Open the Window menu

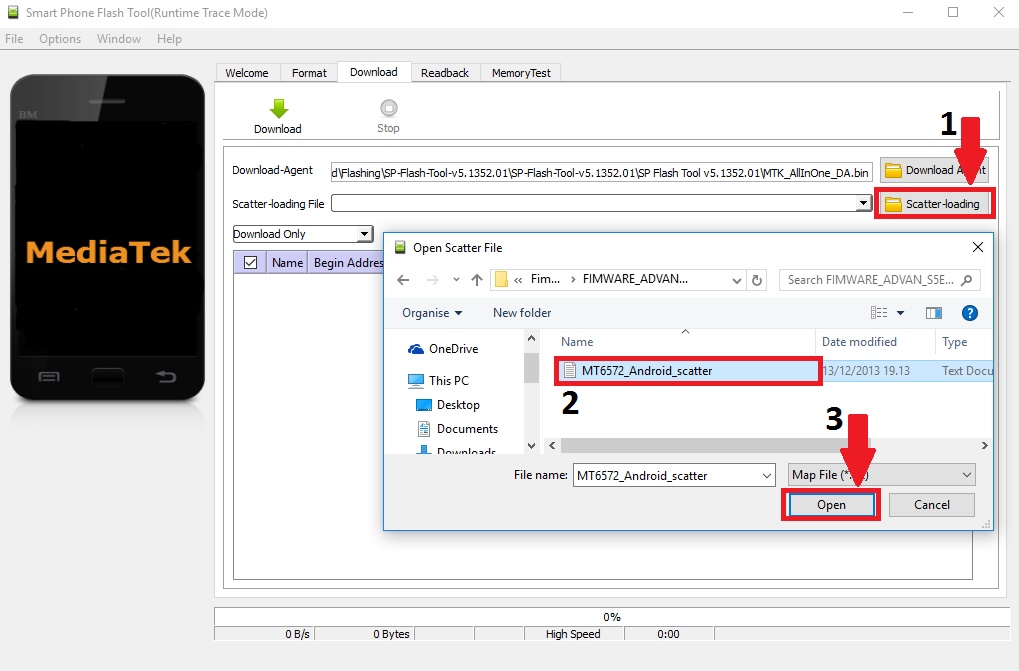(119, 39)
